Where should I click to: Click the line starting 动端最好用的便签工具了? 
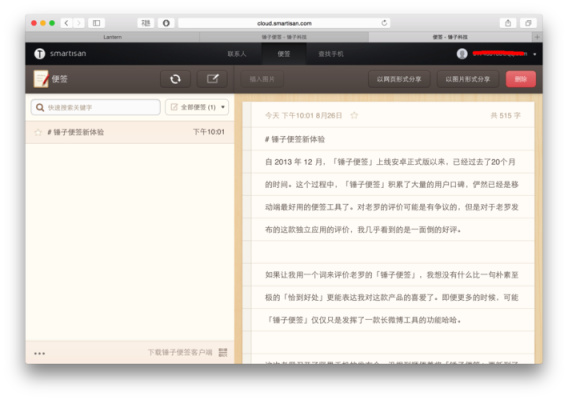click(392, 207)
